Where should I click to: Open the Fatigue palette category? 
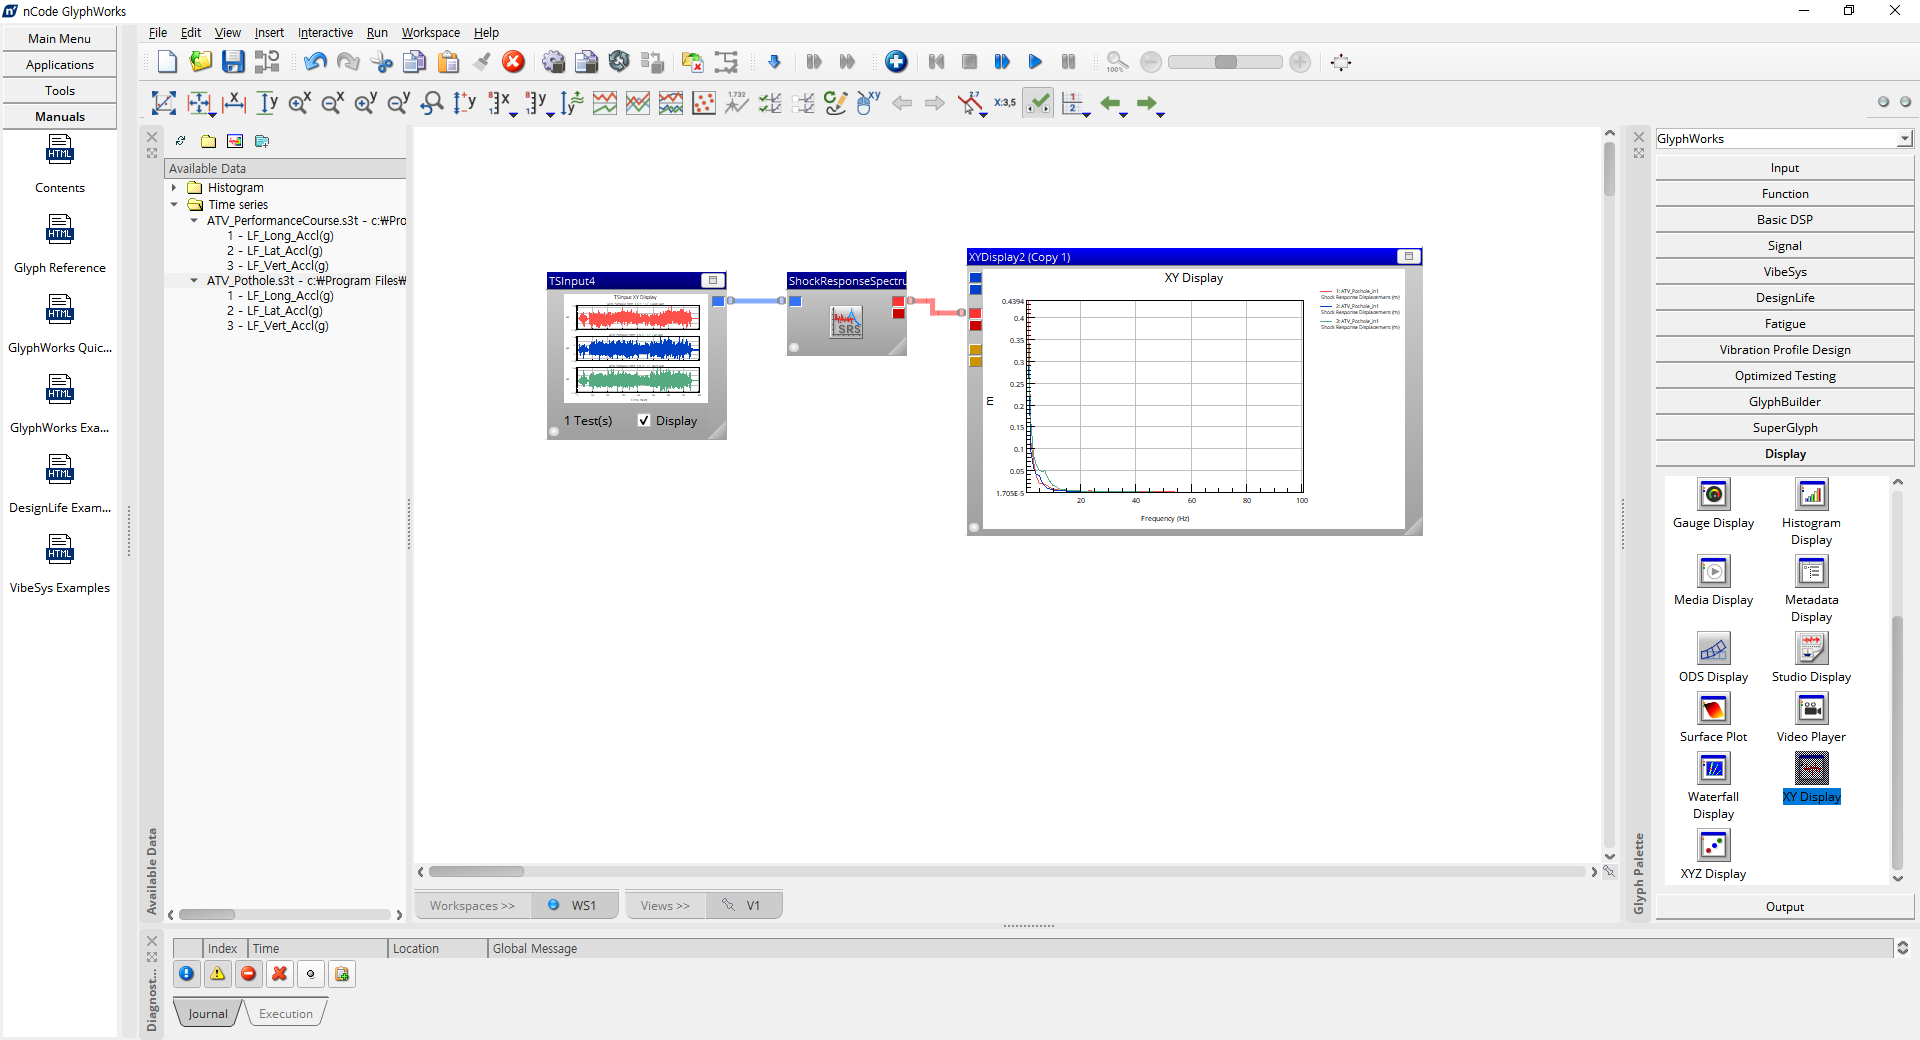tap(1785, 324)
